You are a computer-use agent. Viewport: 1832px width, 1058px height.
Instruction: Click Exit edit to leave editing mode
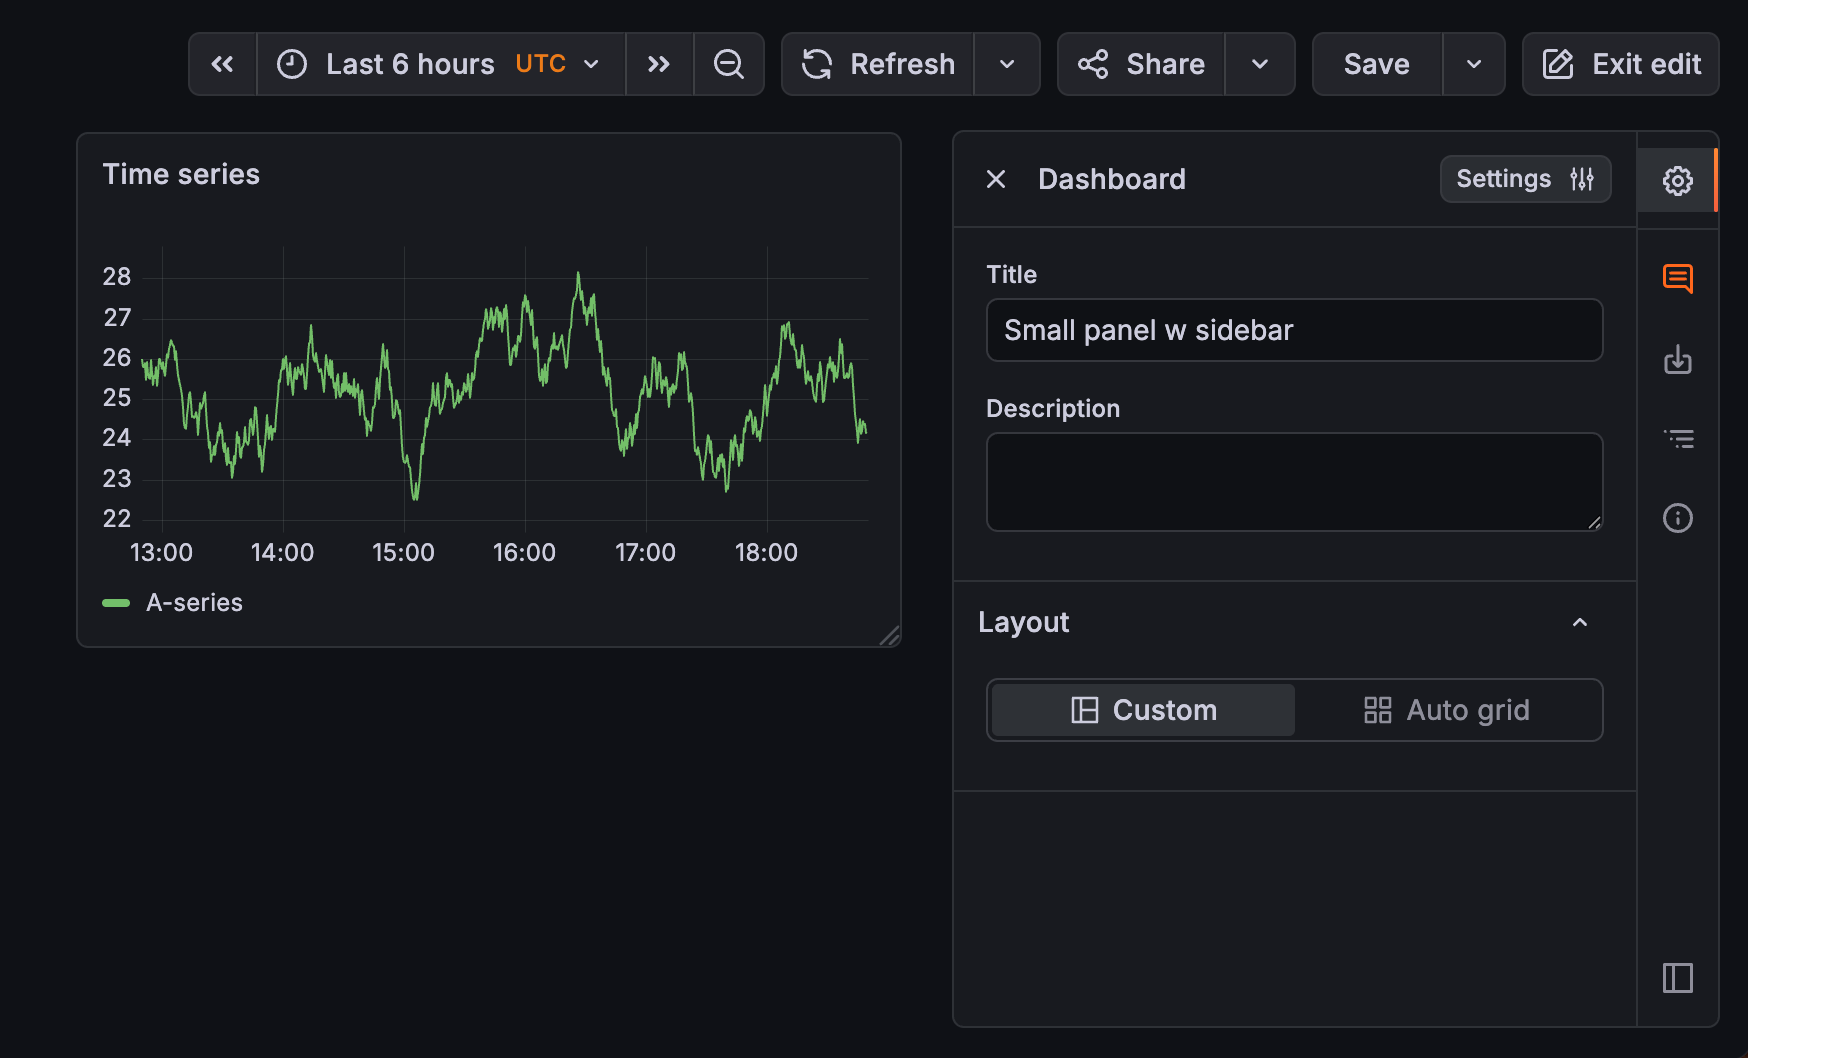1619,64
